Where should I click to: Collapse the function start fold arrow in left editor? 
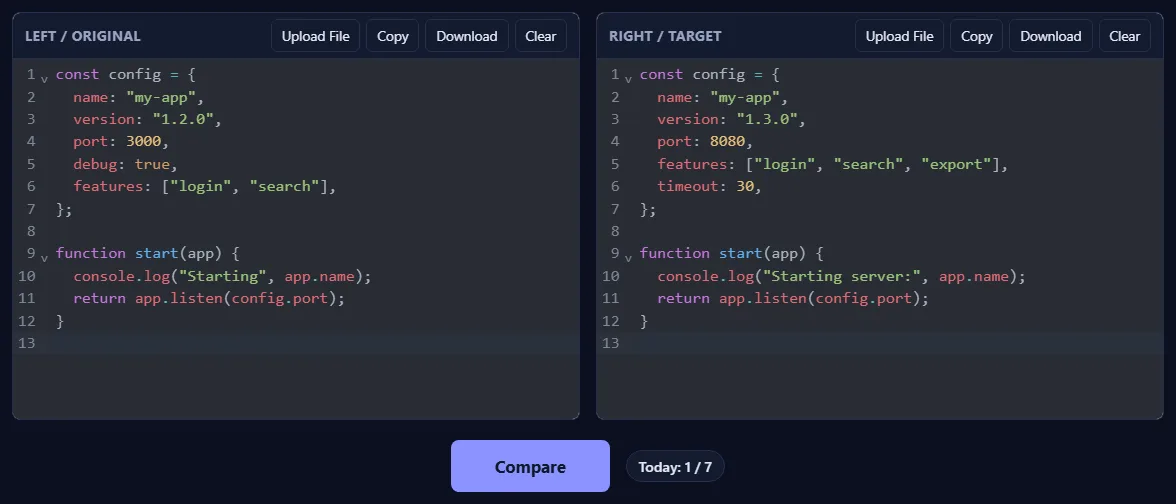click(x=44, y=257)
